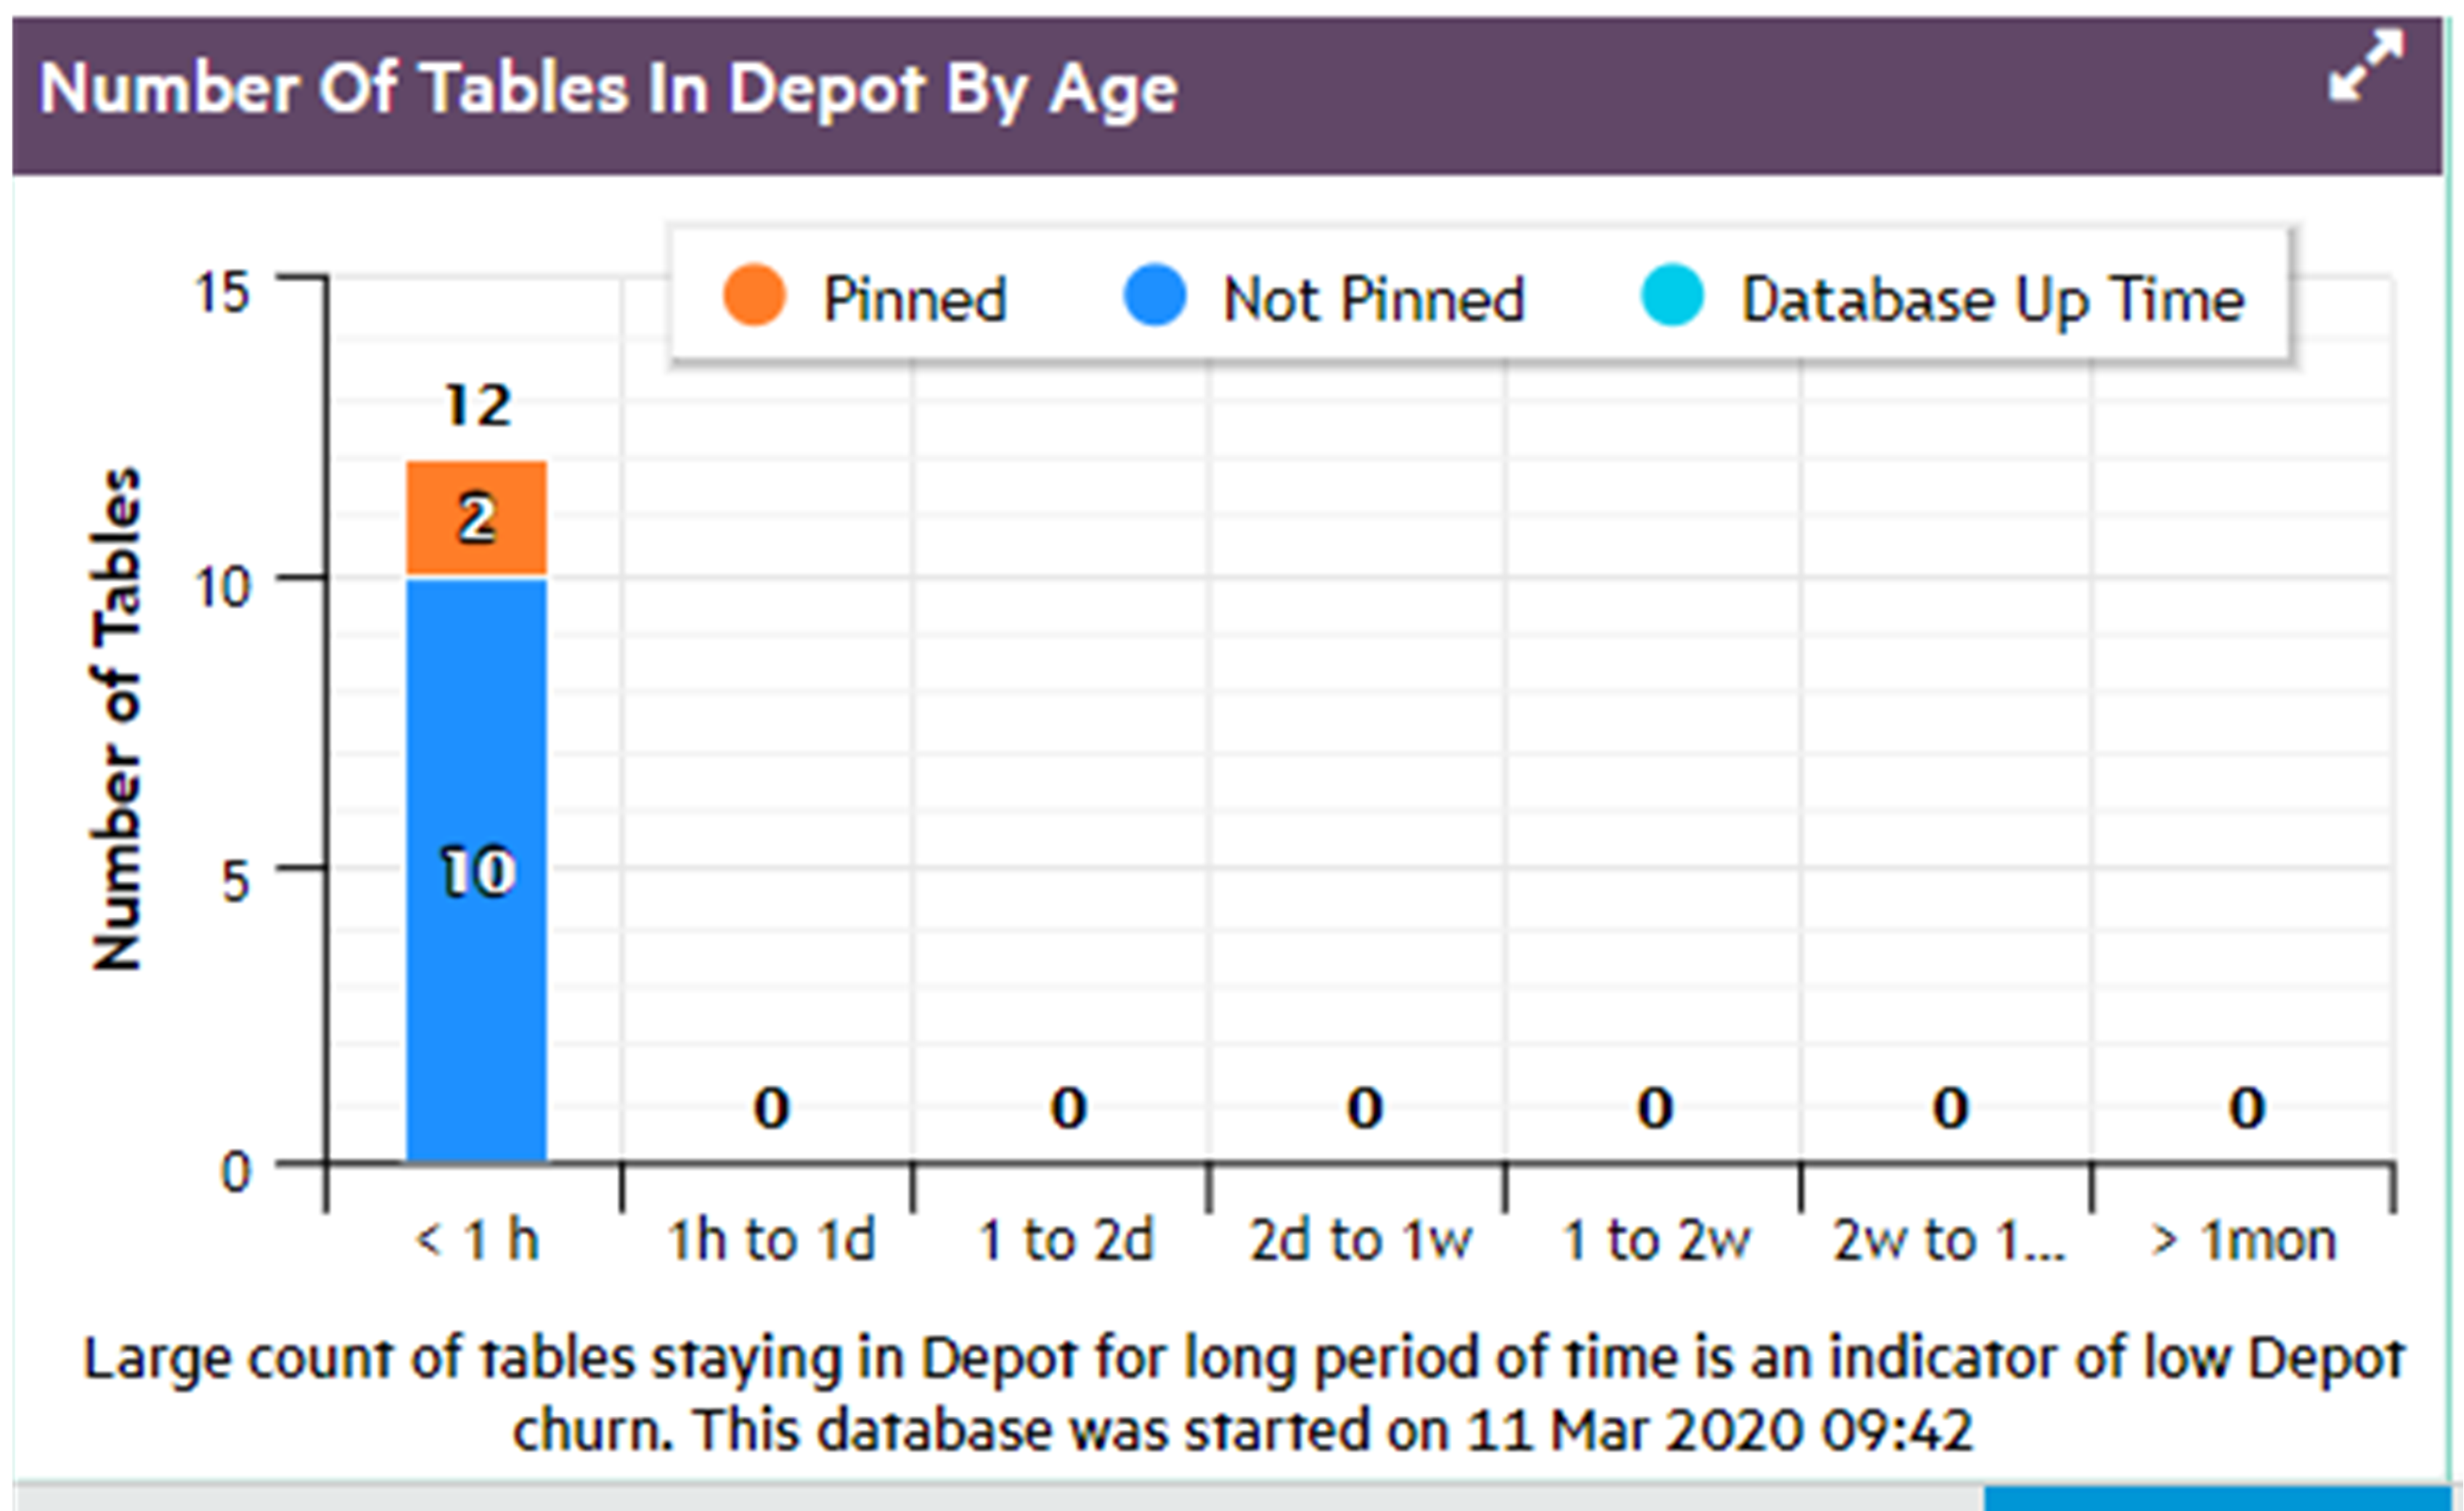Click the '1 to 2d' axis label

[x=1066, y=1240]
